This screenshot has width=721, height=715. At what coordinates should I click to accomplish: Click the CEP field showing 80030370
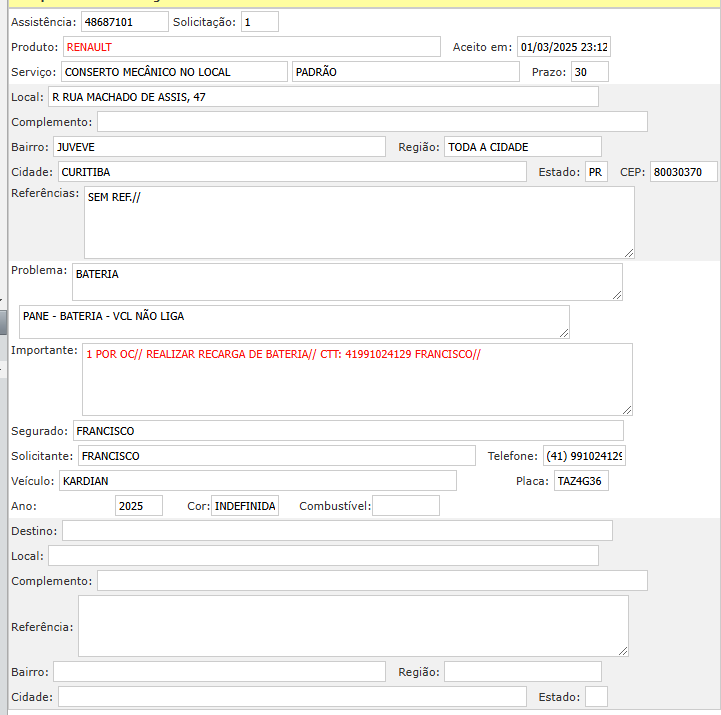tap(683, 172)
